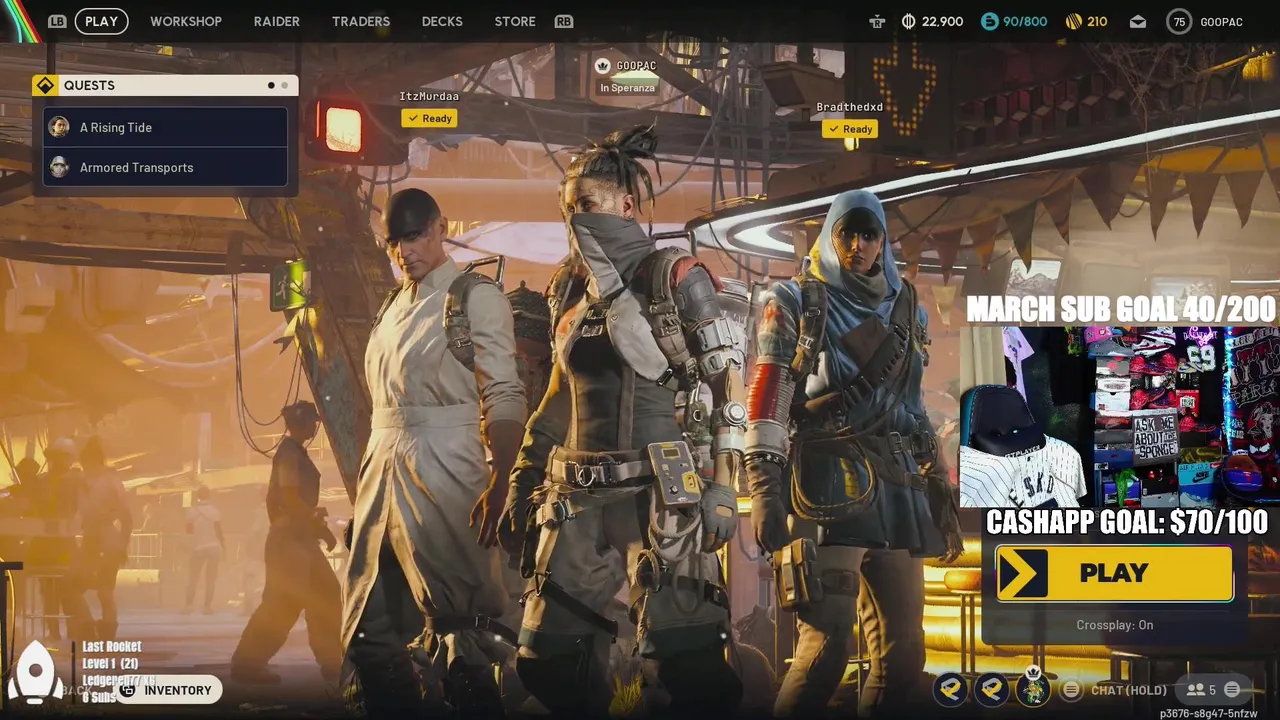Click the yellow striped currency icon
Image resolution: width=1280 pixels, height=720 pixels.
[x=1074, y=21]
